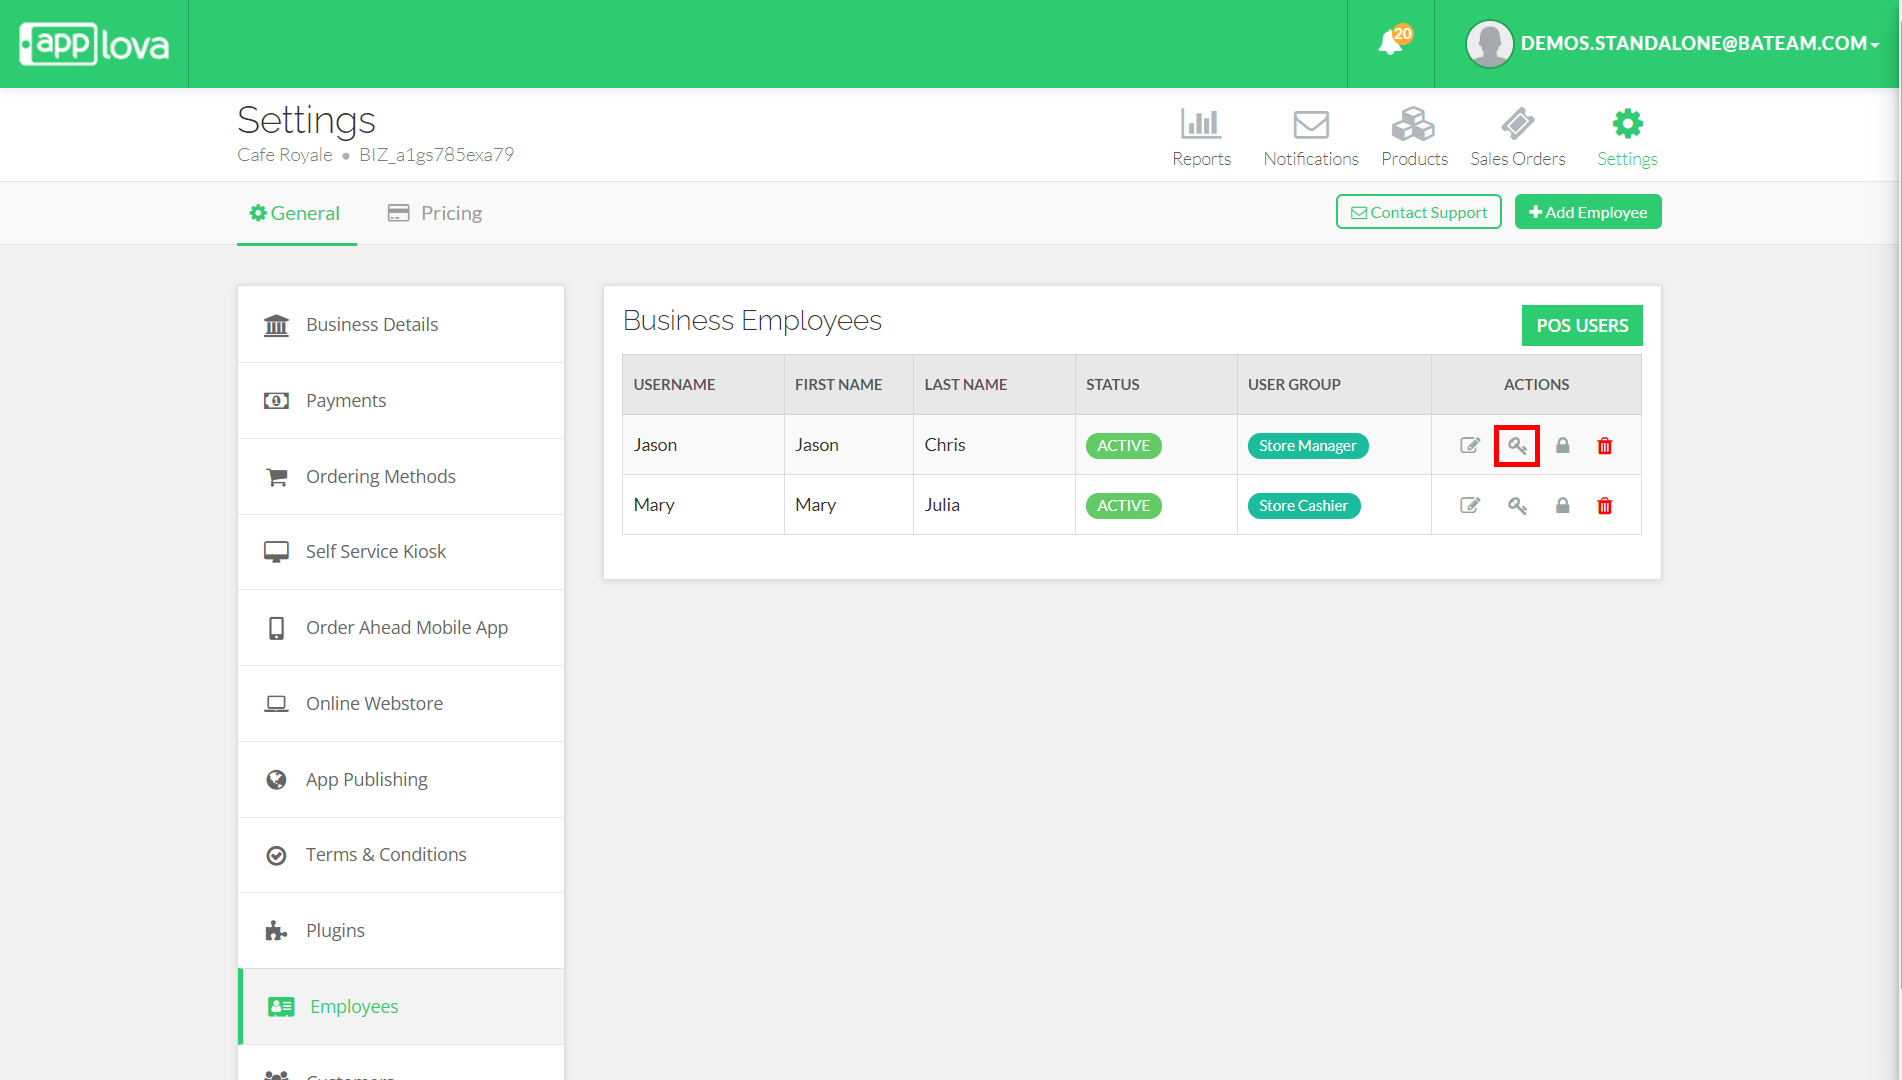Lock employee Mary's account

pos(1562,506)
